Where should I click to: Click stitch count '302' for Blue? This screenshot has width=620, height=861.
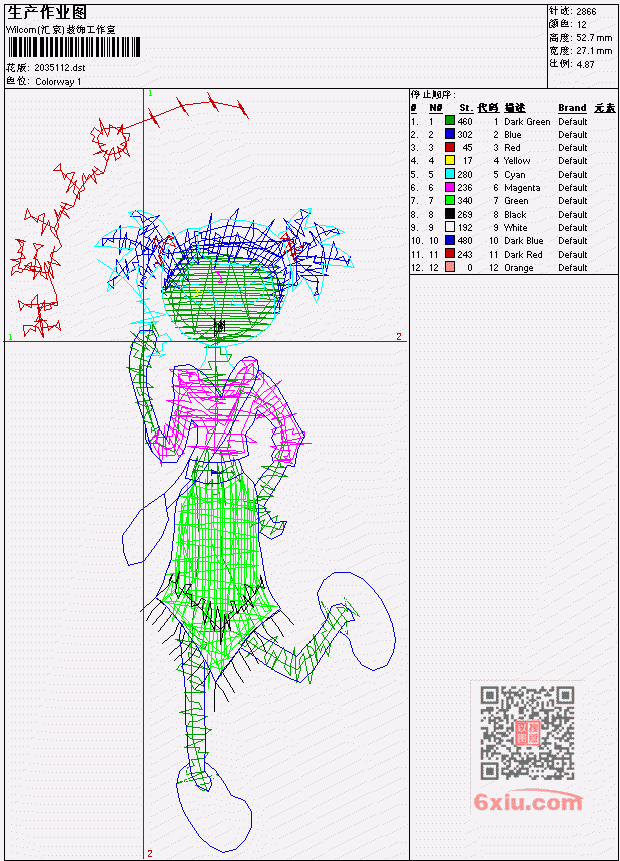465,135
